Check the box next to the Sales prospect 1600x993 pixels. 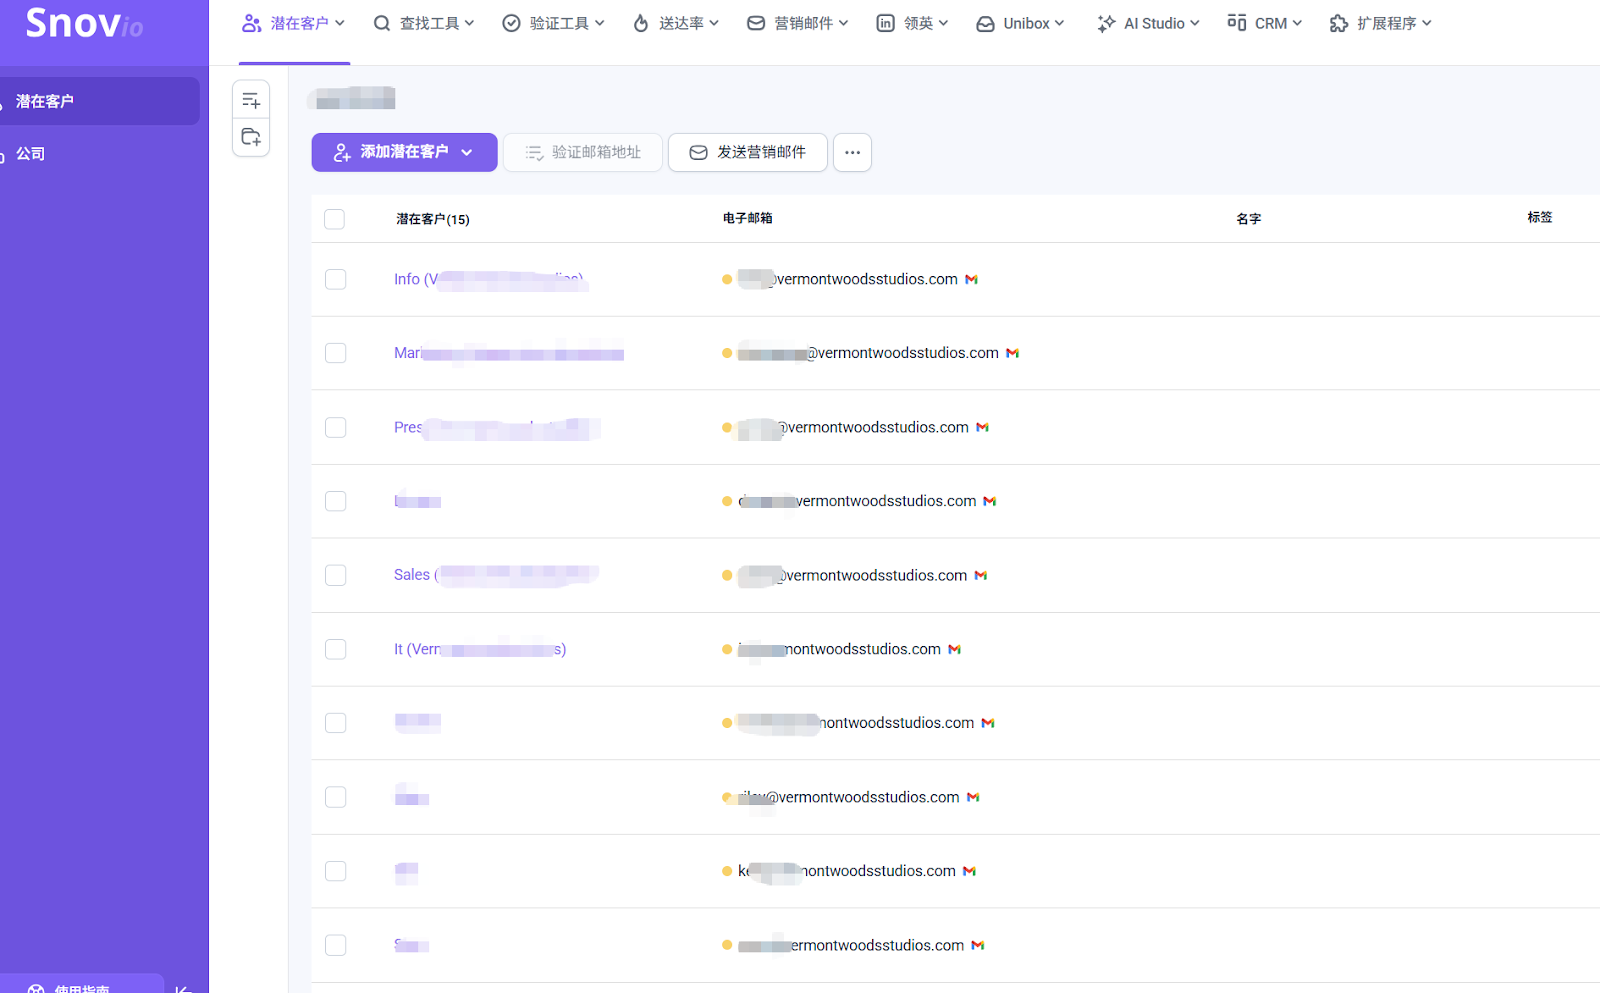(335, 575)
